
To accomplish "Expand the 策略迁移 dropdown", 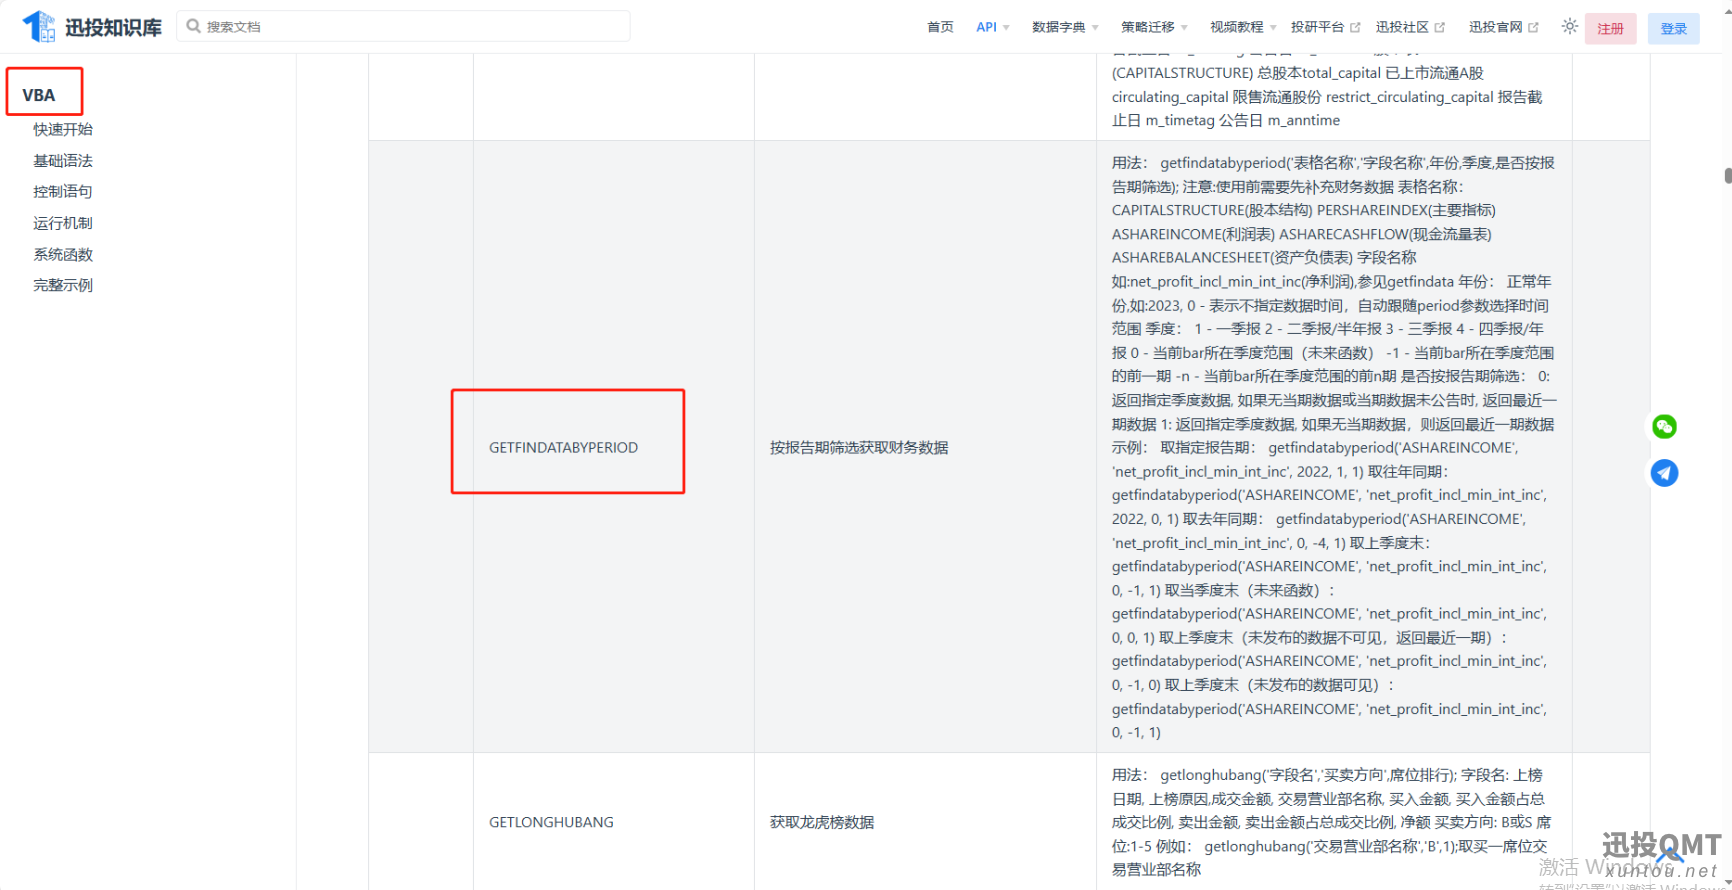I will [1154, 27].
